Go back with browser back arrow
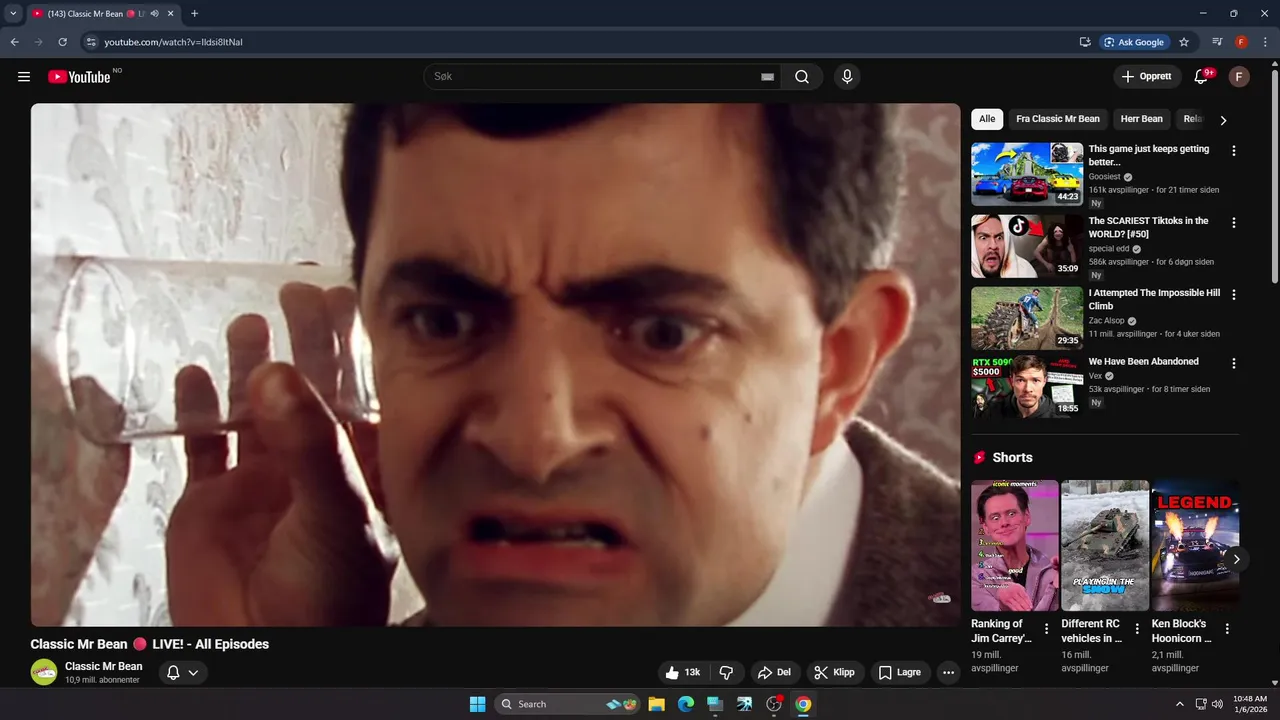Image resolution: width=1280 pixels, height=720 pixels. click(x=14, y=42)
